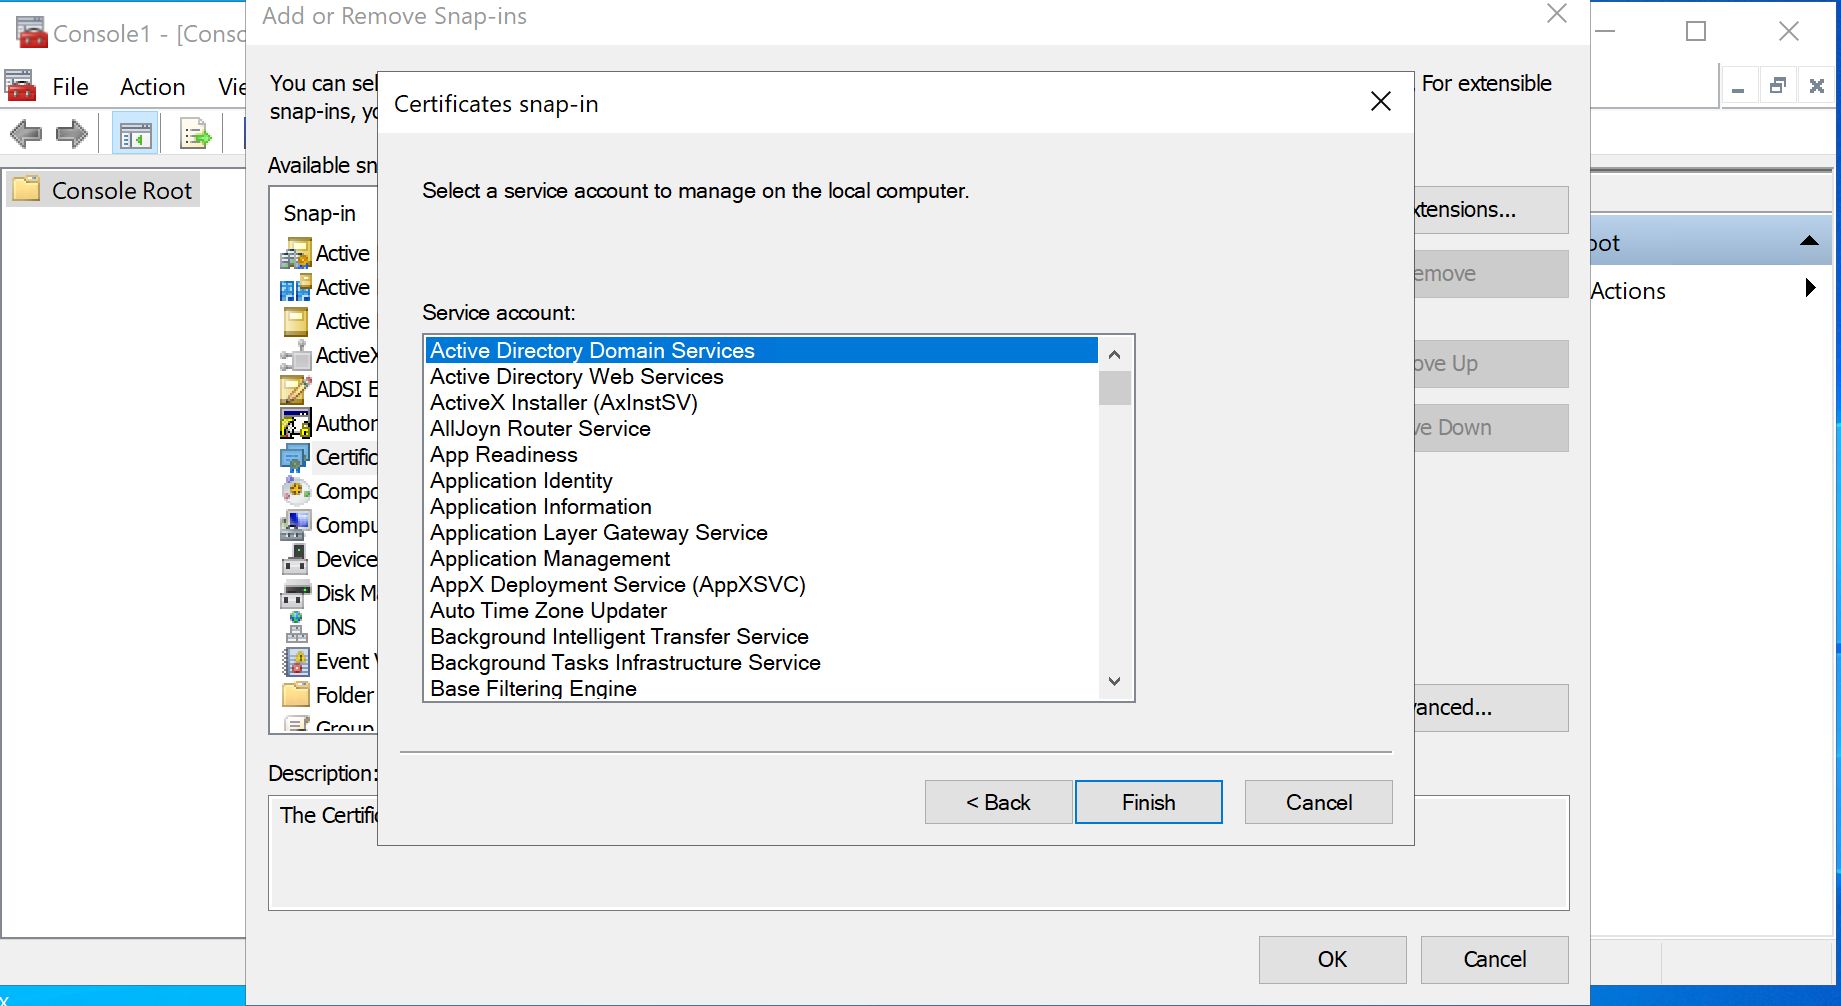This screenshot has height=1006, width=1841.
Task: Go back with the < Back button
Action: [998, 802]
